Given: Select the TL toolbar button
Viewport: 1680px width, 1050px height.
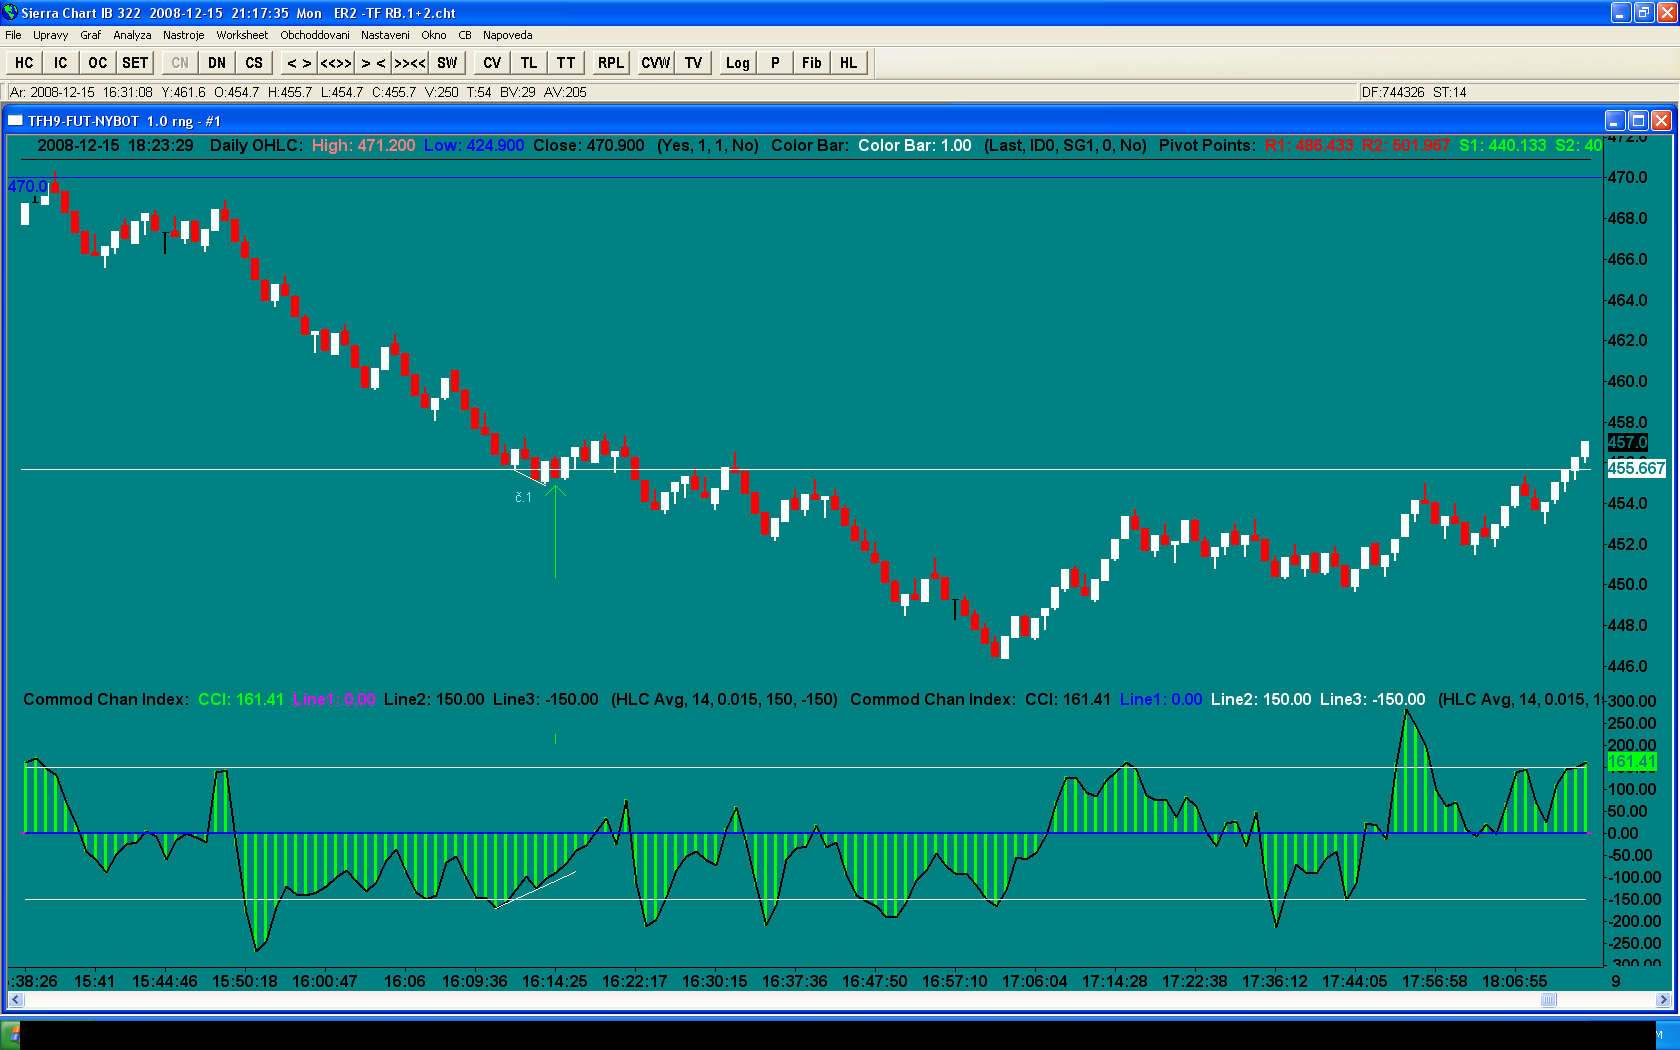Looking at the screenshot, I should coord(529,63).
